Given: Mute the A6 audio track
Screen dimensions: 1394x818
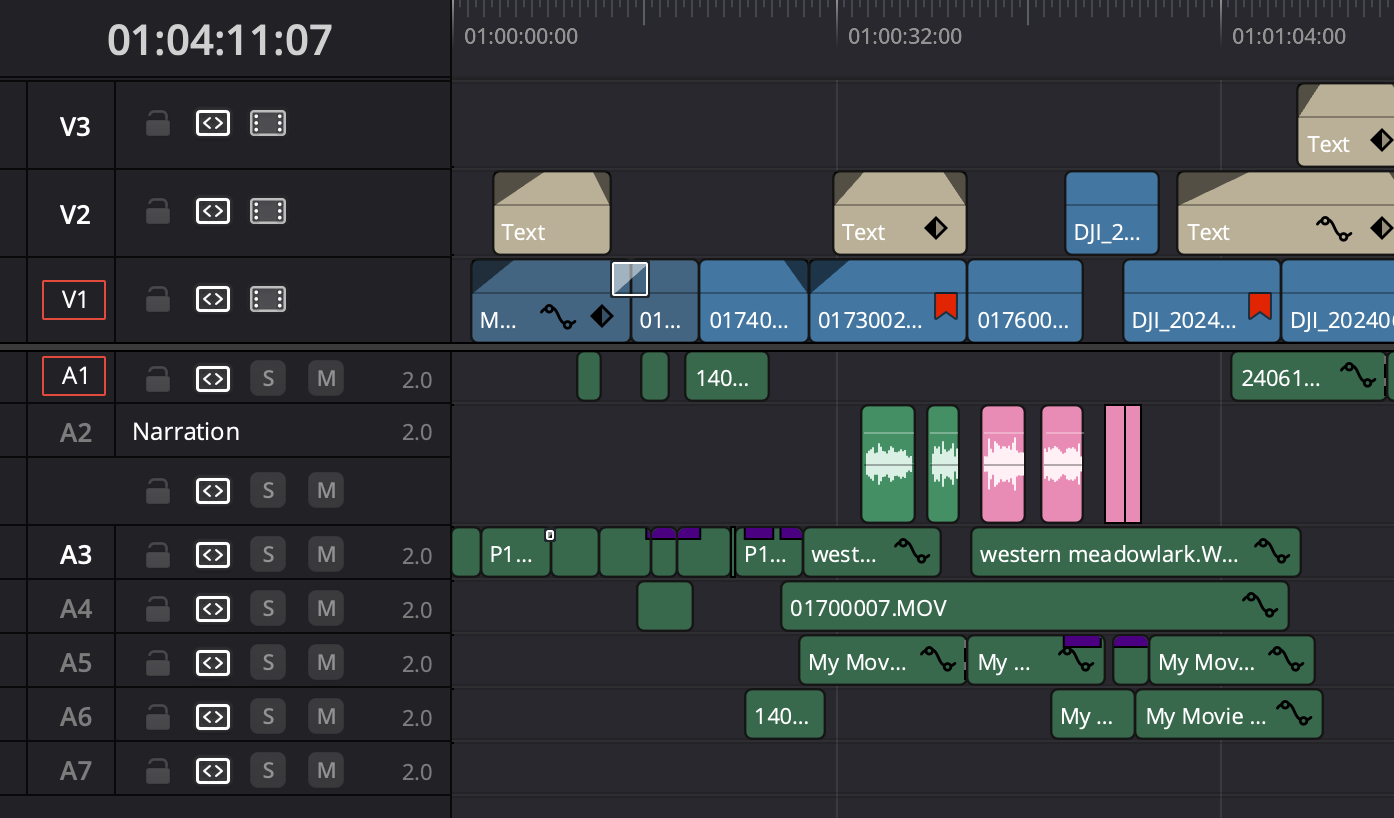Looking at the screenshot, I should (x=326, y=716).
